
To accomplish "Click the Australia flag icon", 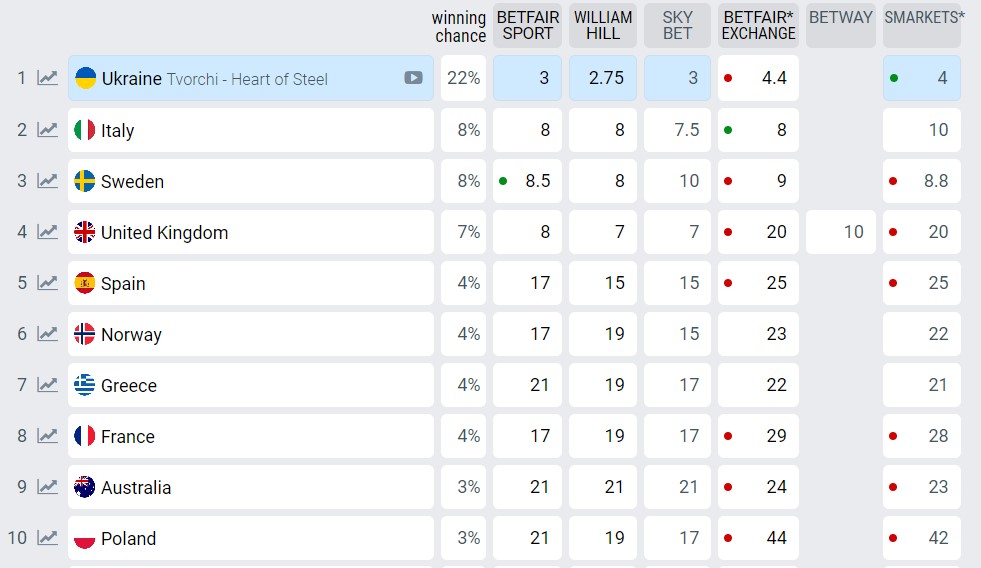I will 85,487.
